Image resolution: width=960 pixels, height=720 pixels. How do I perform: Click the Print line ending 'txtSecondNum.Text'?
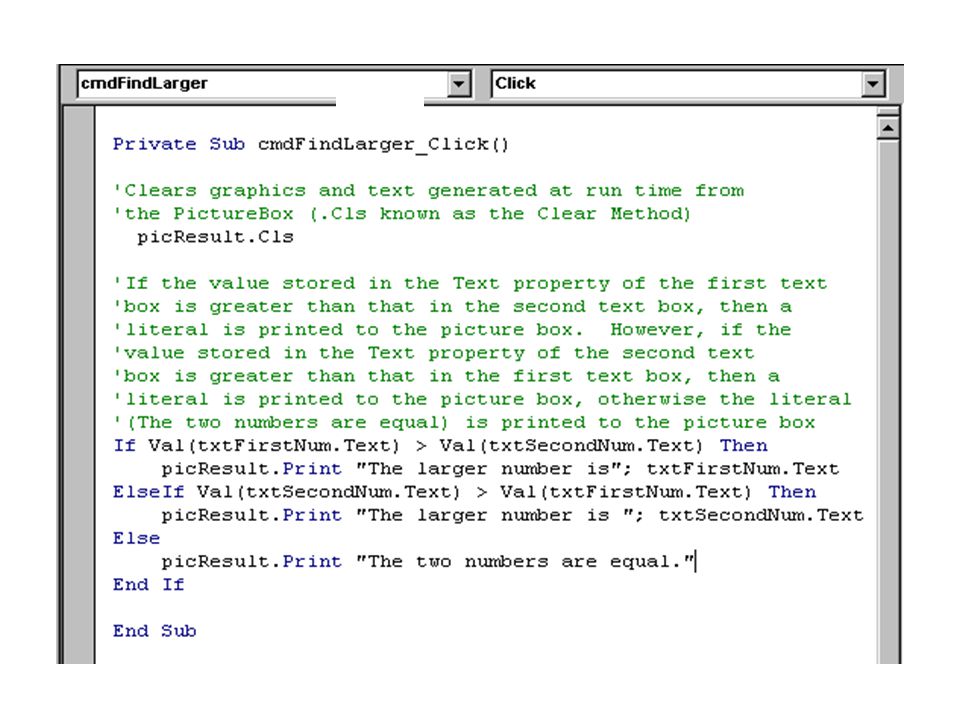(x=512, y=516)
